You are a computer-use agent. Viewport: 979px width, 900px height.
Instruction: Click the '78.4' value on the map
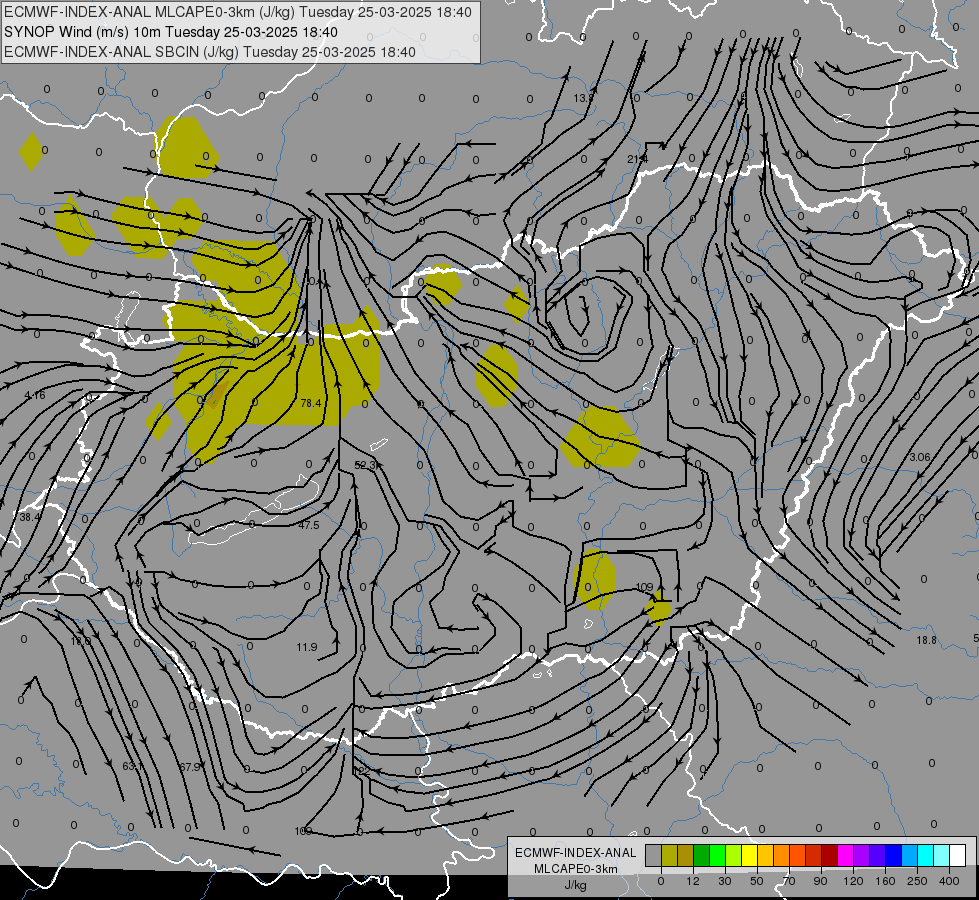(311, 403)
